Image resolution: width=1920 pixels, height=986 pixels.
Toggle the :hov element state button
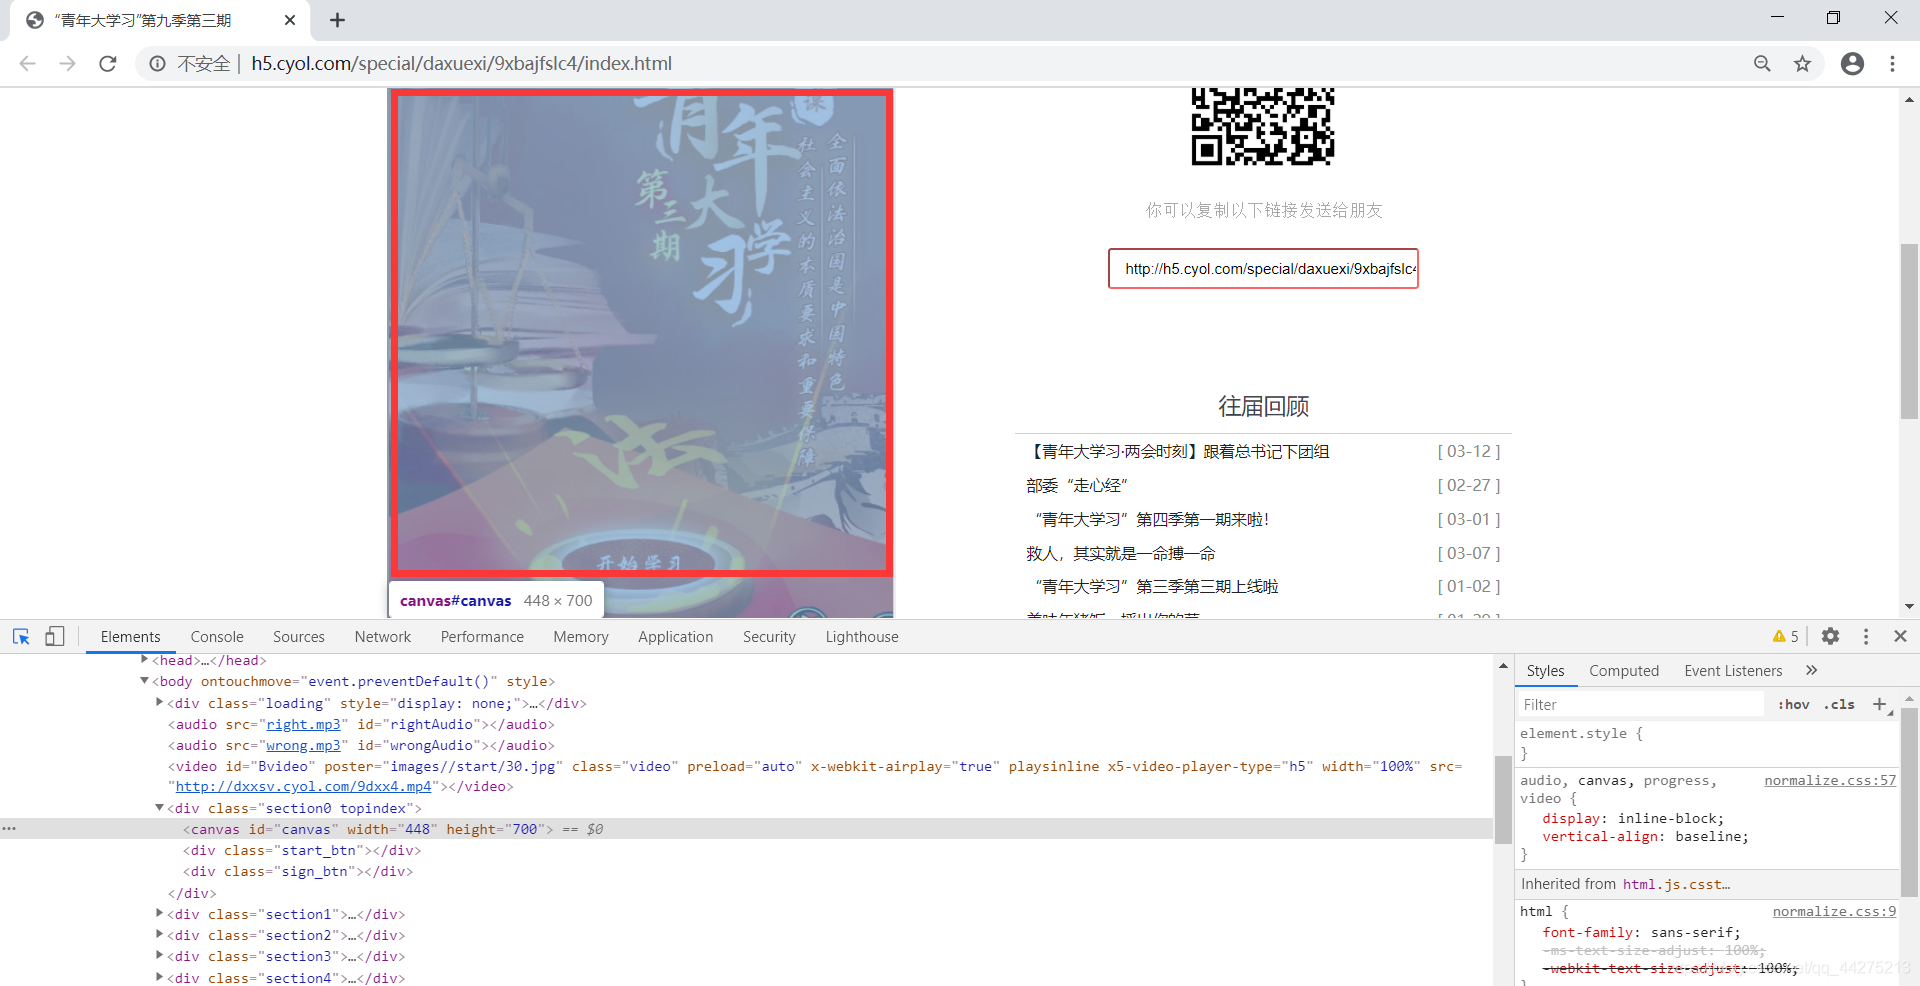[x=1794, y=704]
